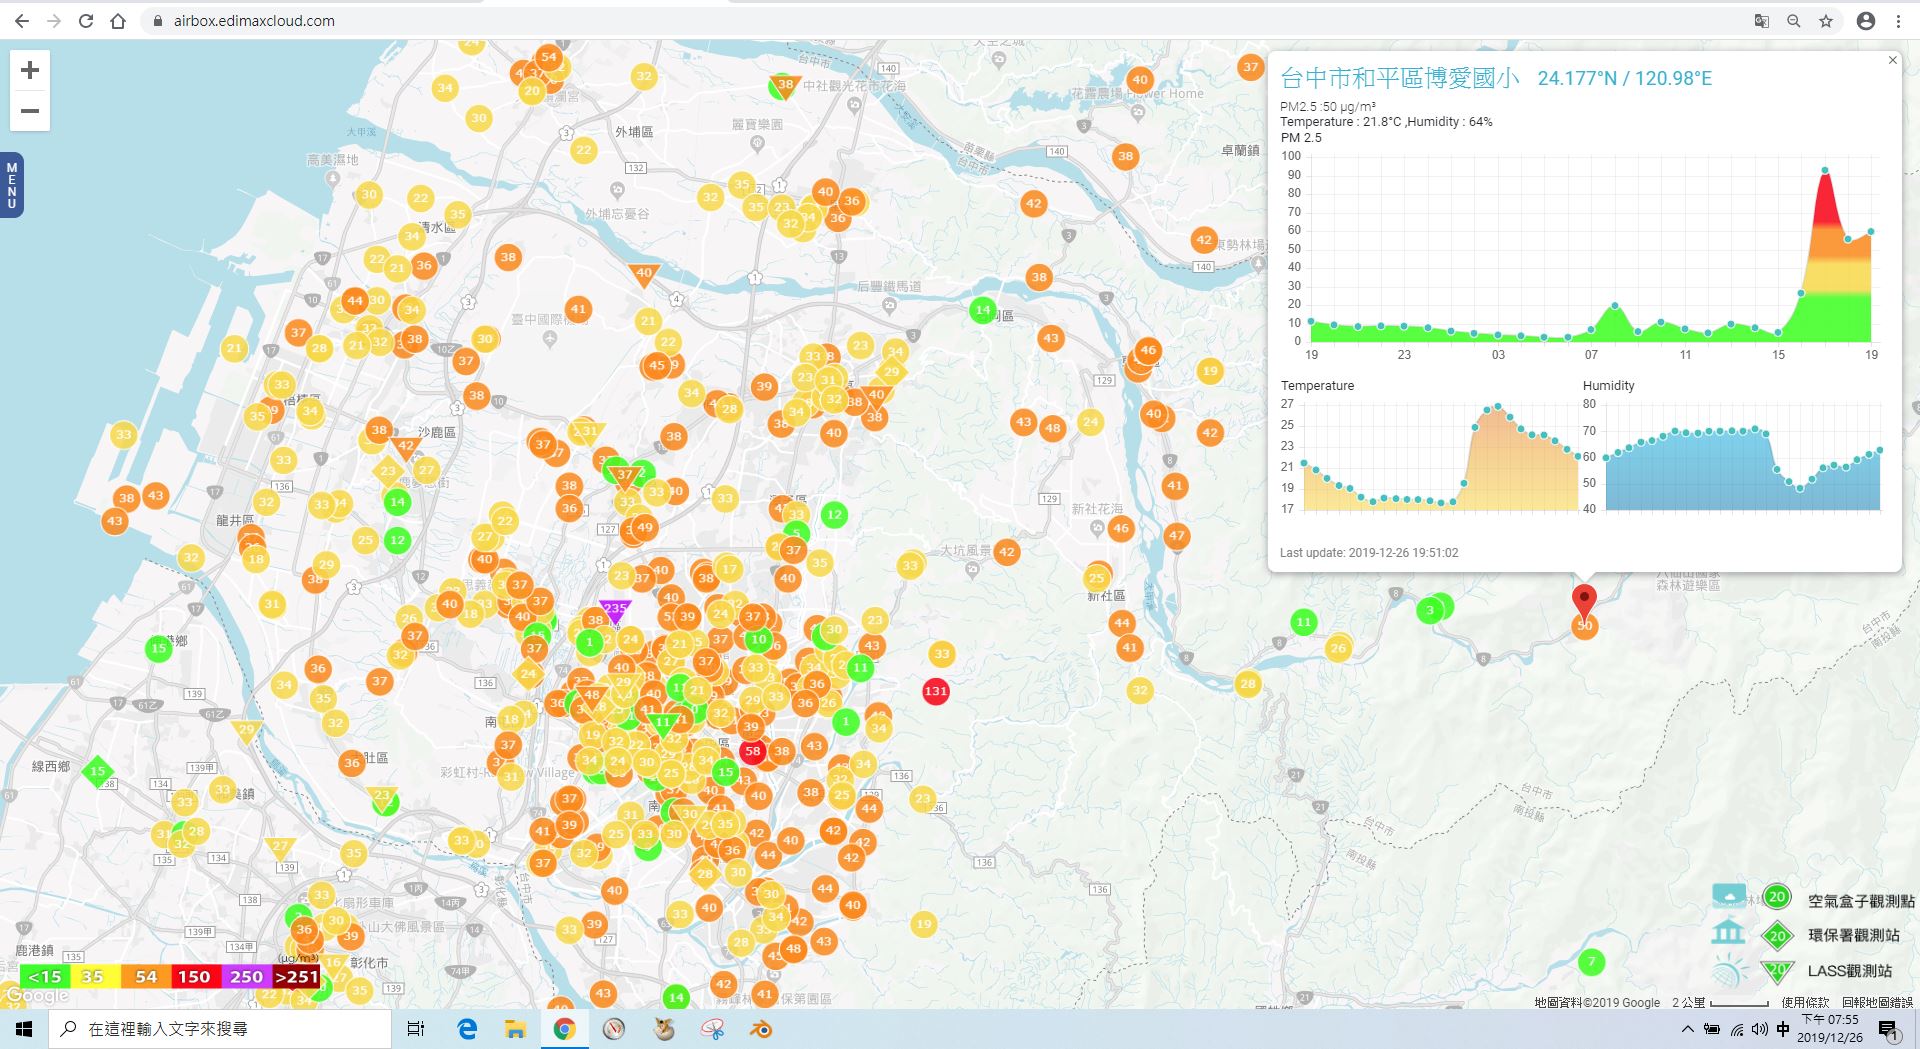Click the purple 250 legend swatch
The width and height of the screenshot is (1920, 1049).
(x=246, y=977)
